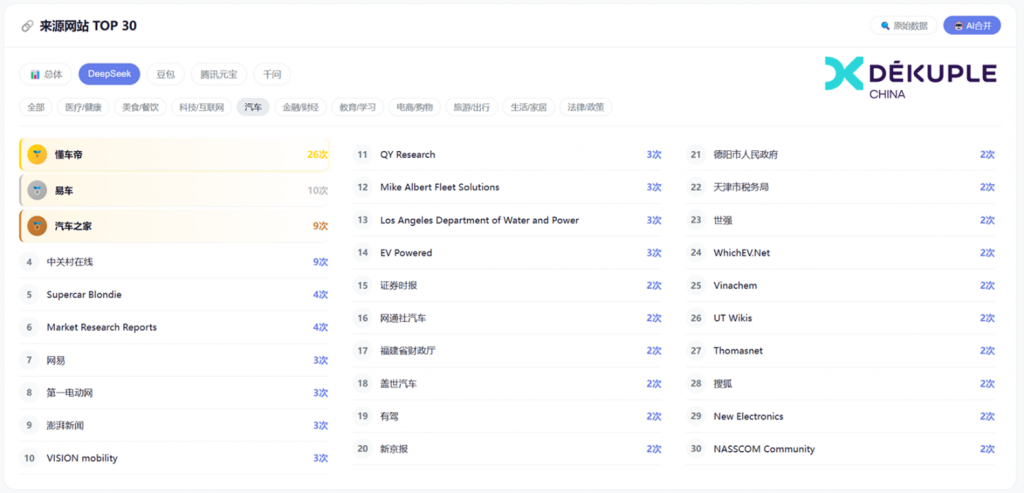Click the bronze medal icon for 汽车之家
Screen dimensions: 1024x493
pos(37,226)
